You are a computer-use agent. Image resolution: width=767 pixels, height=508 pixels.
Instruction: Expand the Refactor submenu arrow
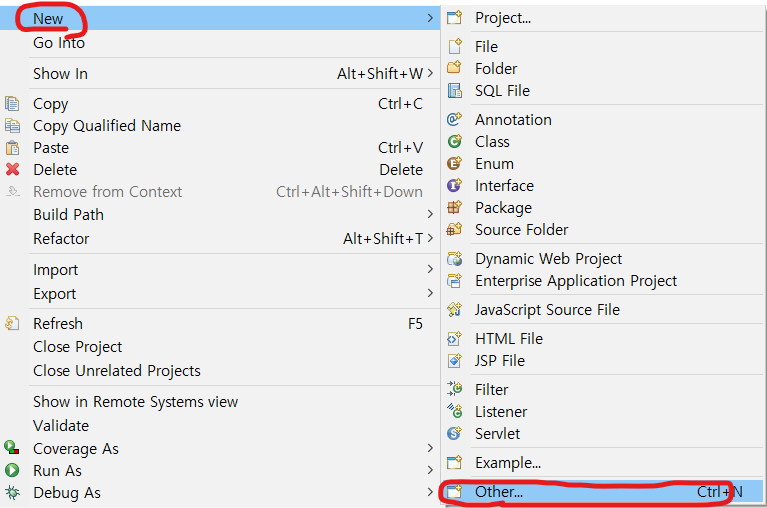429,238
